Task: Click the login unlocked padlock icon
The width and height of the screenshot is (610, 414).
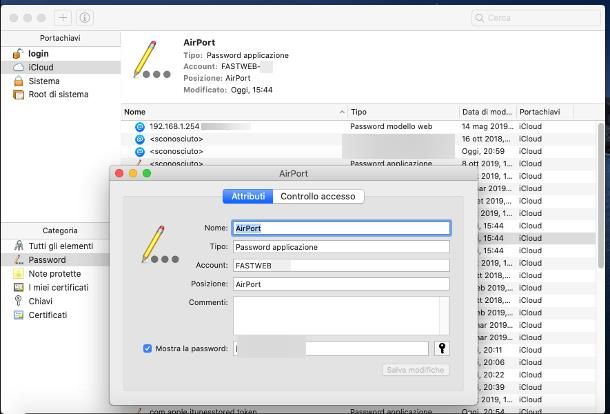Action: [18, 54]
